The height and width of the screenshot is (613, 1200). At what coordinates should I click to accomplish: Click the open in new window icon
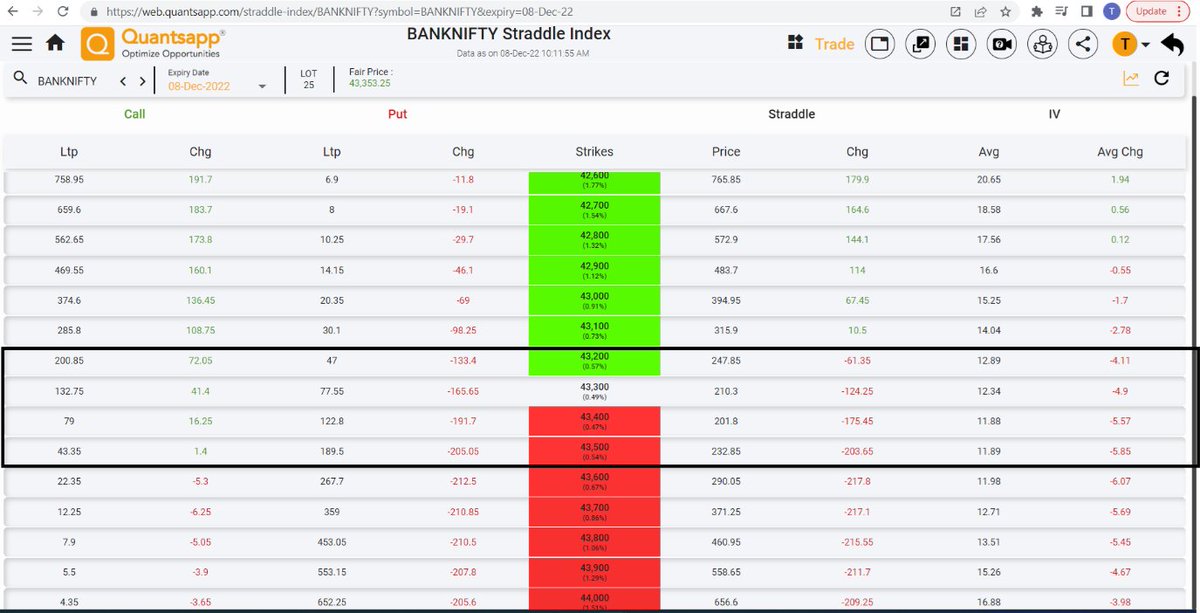click(920, 44)
